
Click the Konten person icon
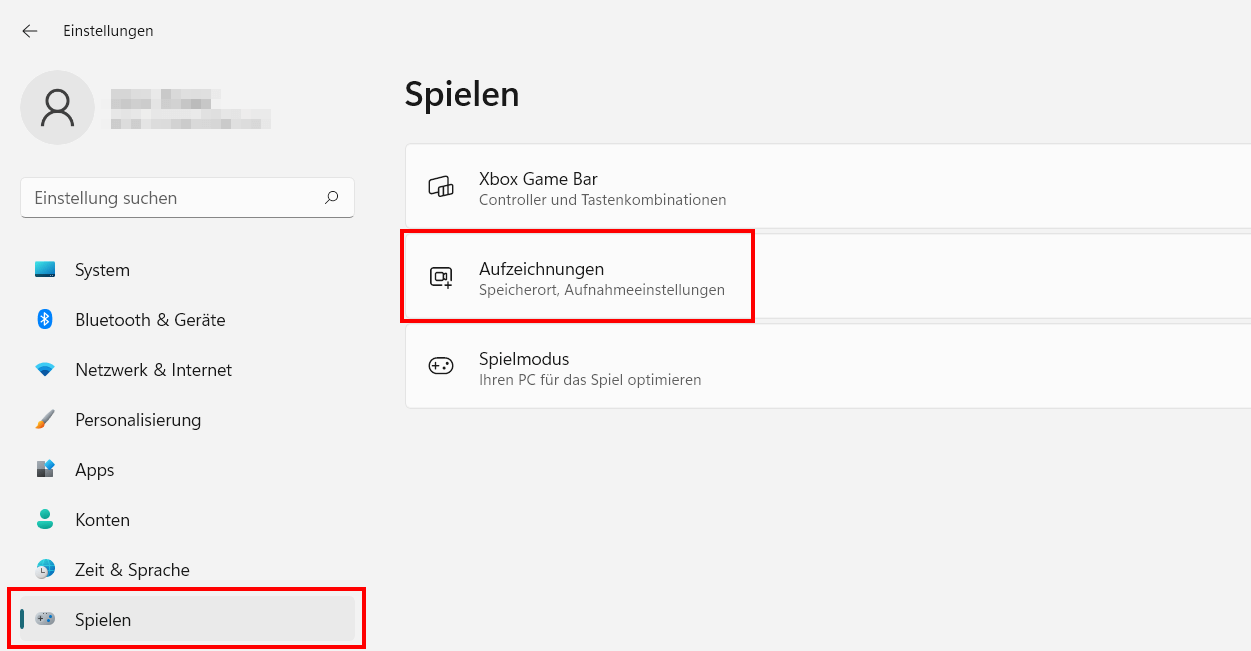[x=45, y=520]
